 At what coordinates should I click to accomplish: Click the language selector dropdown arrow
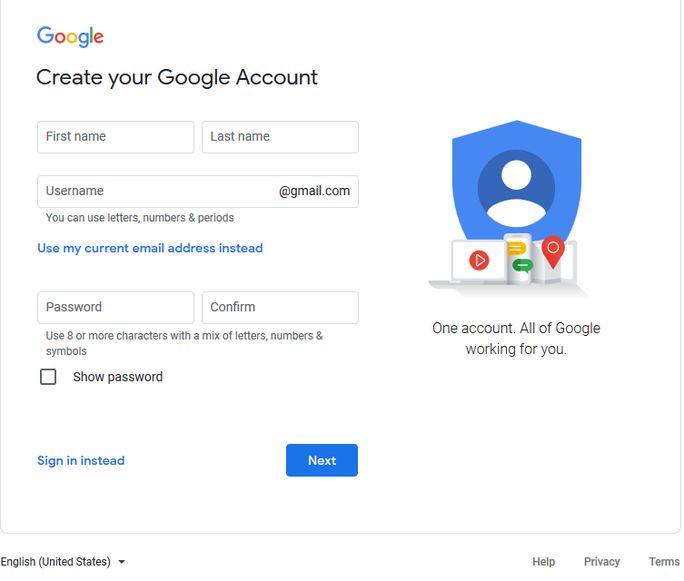122,562
